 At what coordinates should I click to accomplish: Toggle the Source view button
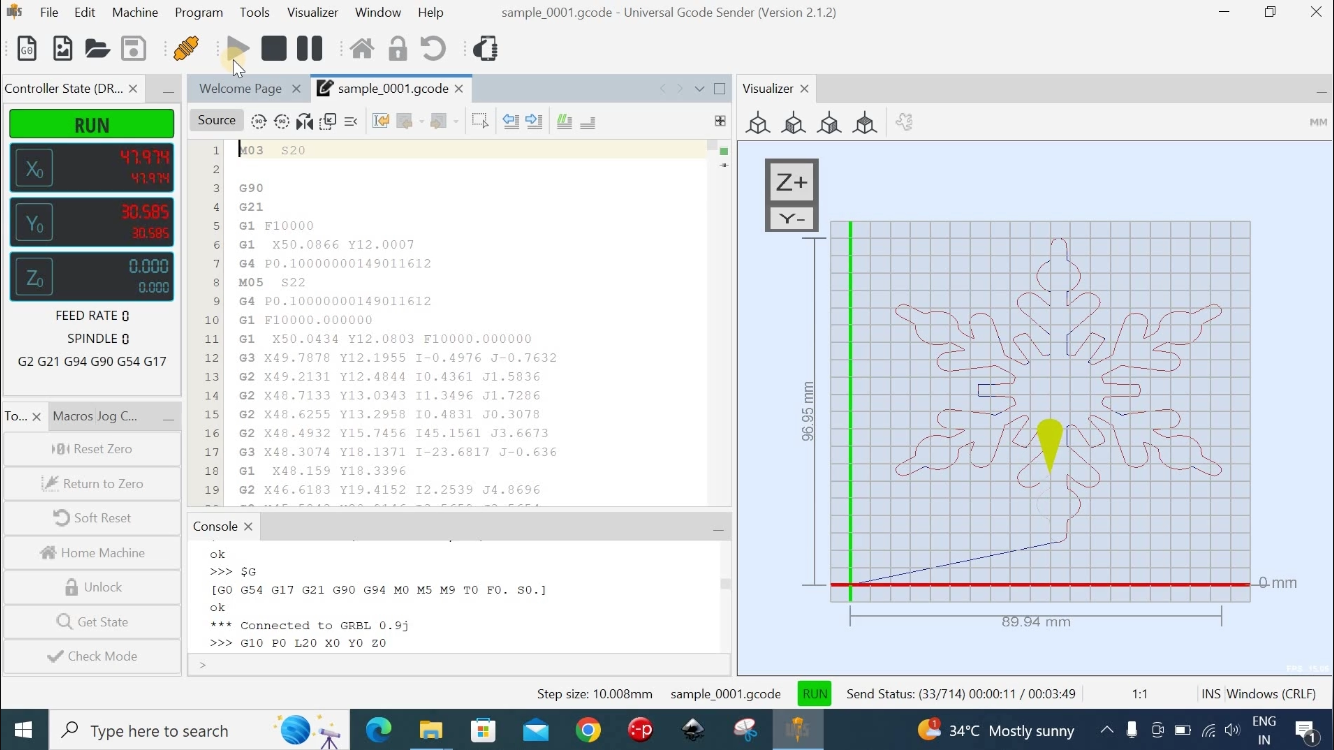point(216,120)
